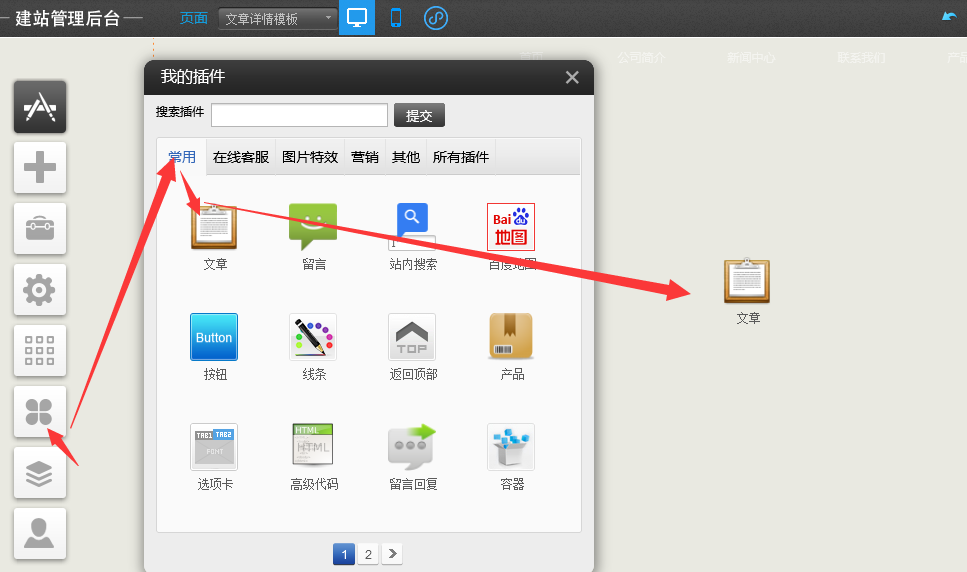
Task: Close the 我的插件 dialog
Action: click(x=572, y=78)
